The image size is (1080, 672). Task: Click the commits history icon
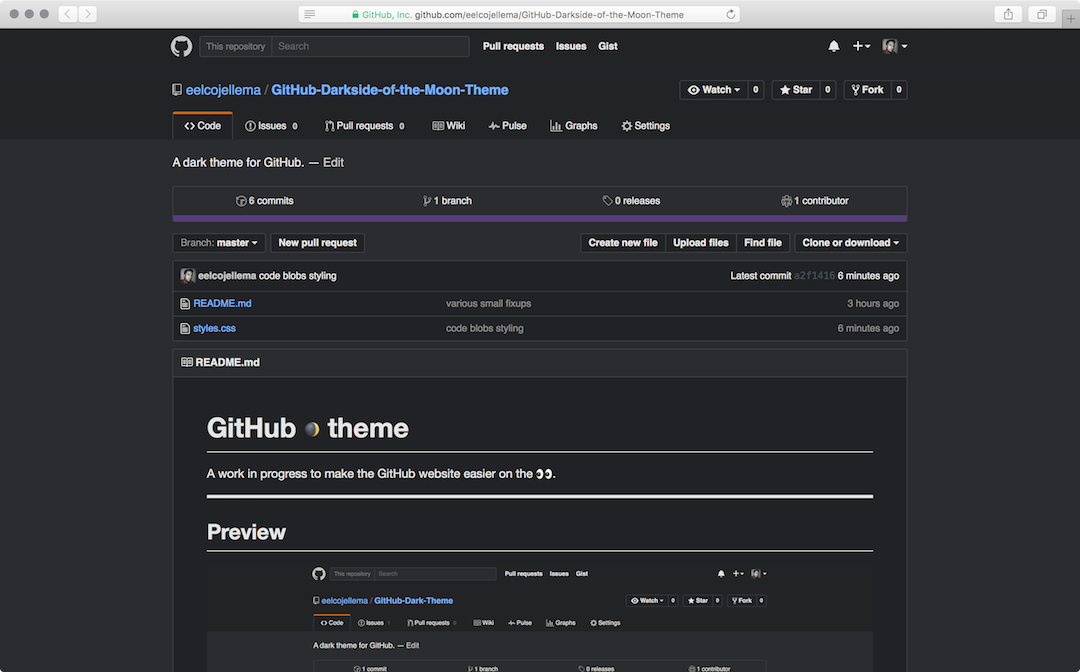[241, 201]
